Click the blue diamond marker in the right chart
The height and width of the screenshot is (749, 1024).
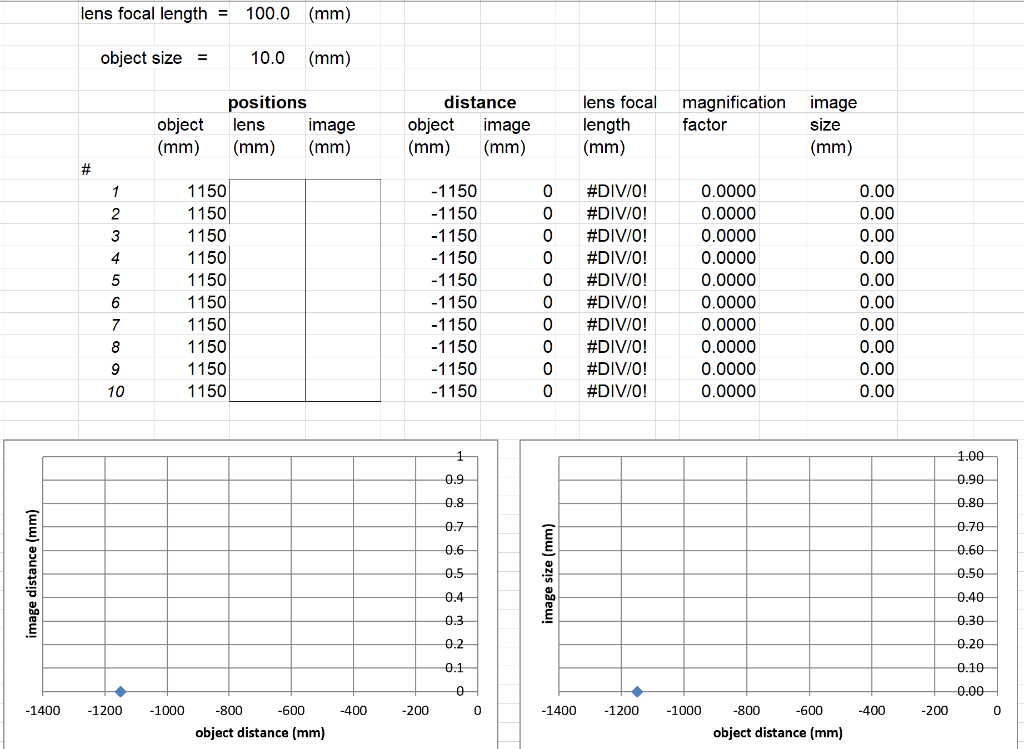pyautogui.click(x=639, y=691)
